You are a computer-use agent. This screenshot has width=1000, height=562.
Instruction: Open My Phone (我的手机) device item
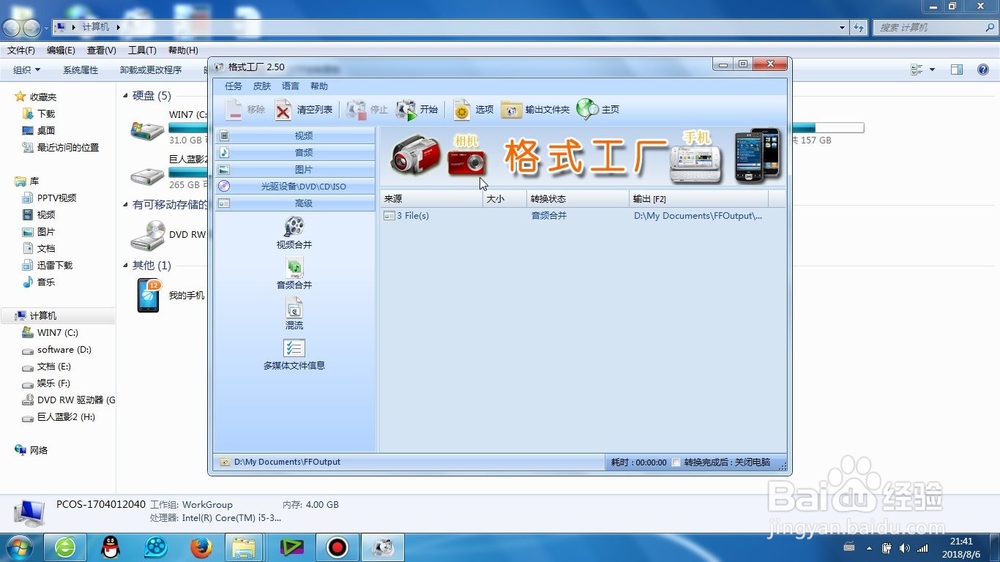point(170,295)
